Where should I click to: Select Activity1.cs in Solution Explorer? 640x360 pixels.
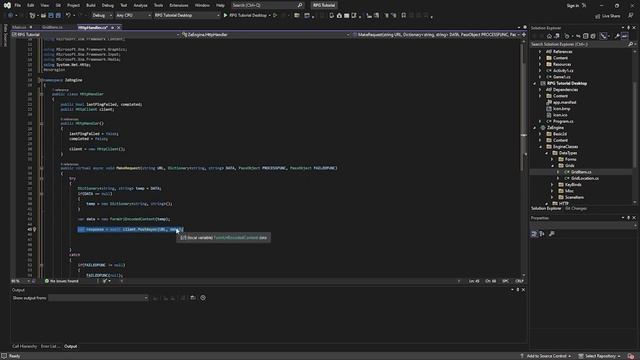click(563, 71)
